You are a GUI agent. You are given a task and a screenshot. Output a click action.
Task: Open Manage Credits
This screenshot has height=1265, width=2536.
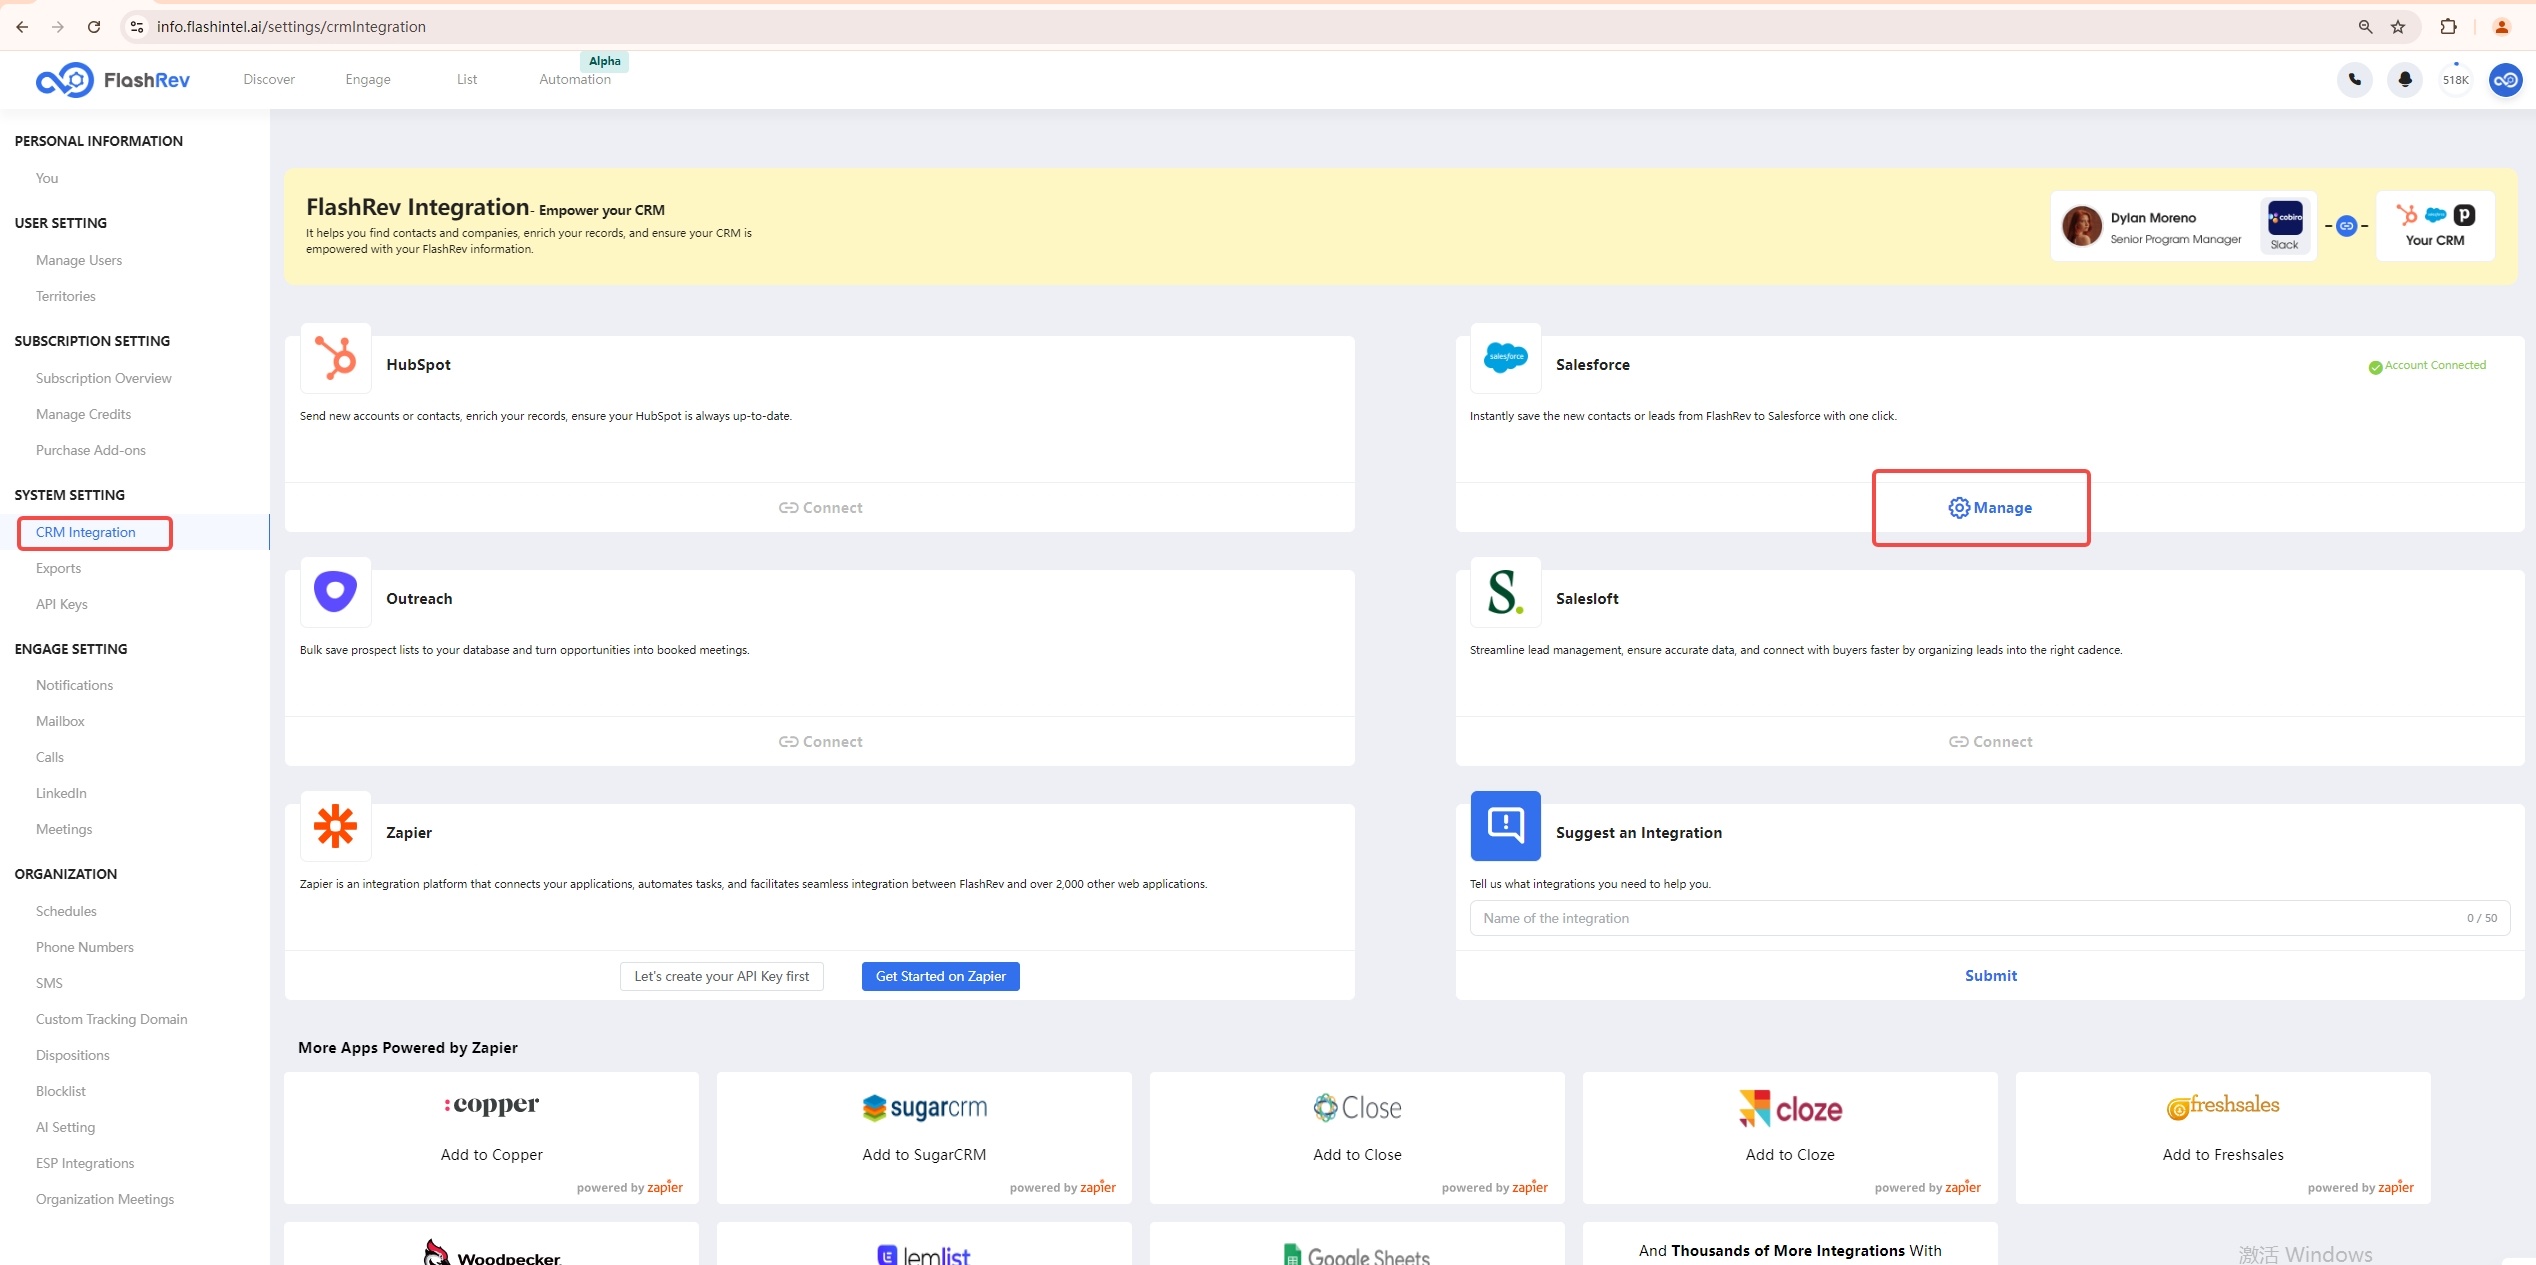click(x=83, y=414)
